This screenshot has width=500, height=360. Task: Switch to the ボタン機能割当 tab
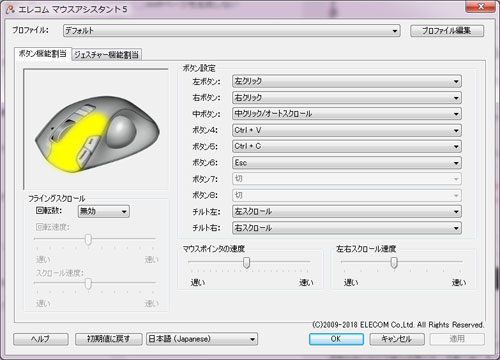tap(43, 54)
